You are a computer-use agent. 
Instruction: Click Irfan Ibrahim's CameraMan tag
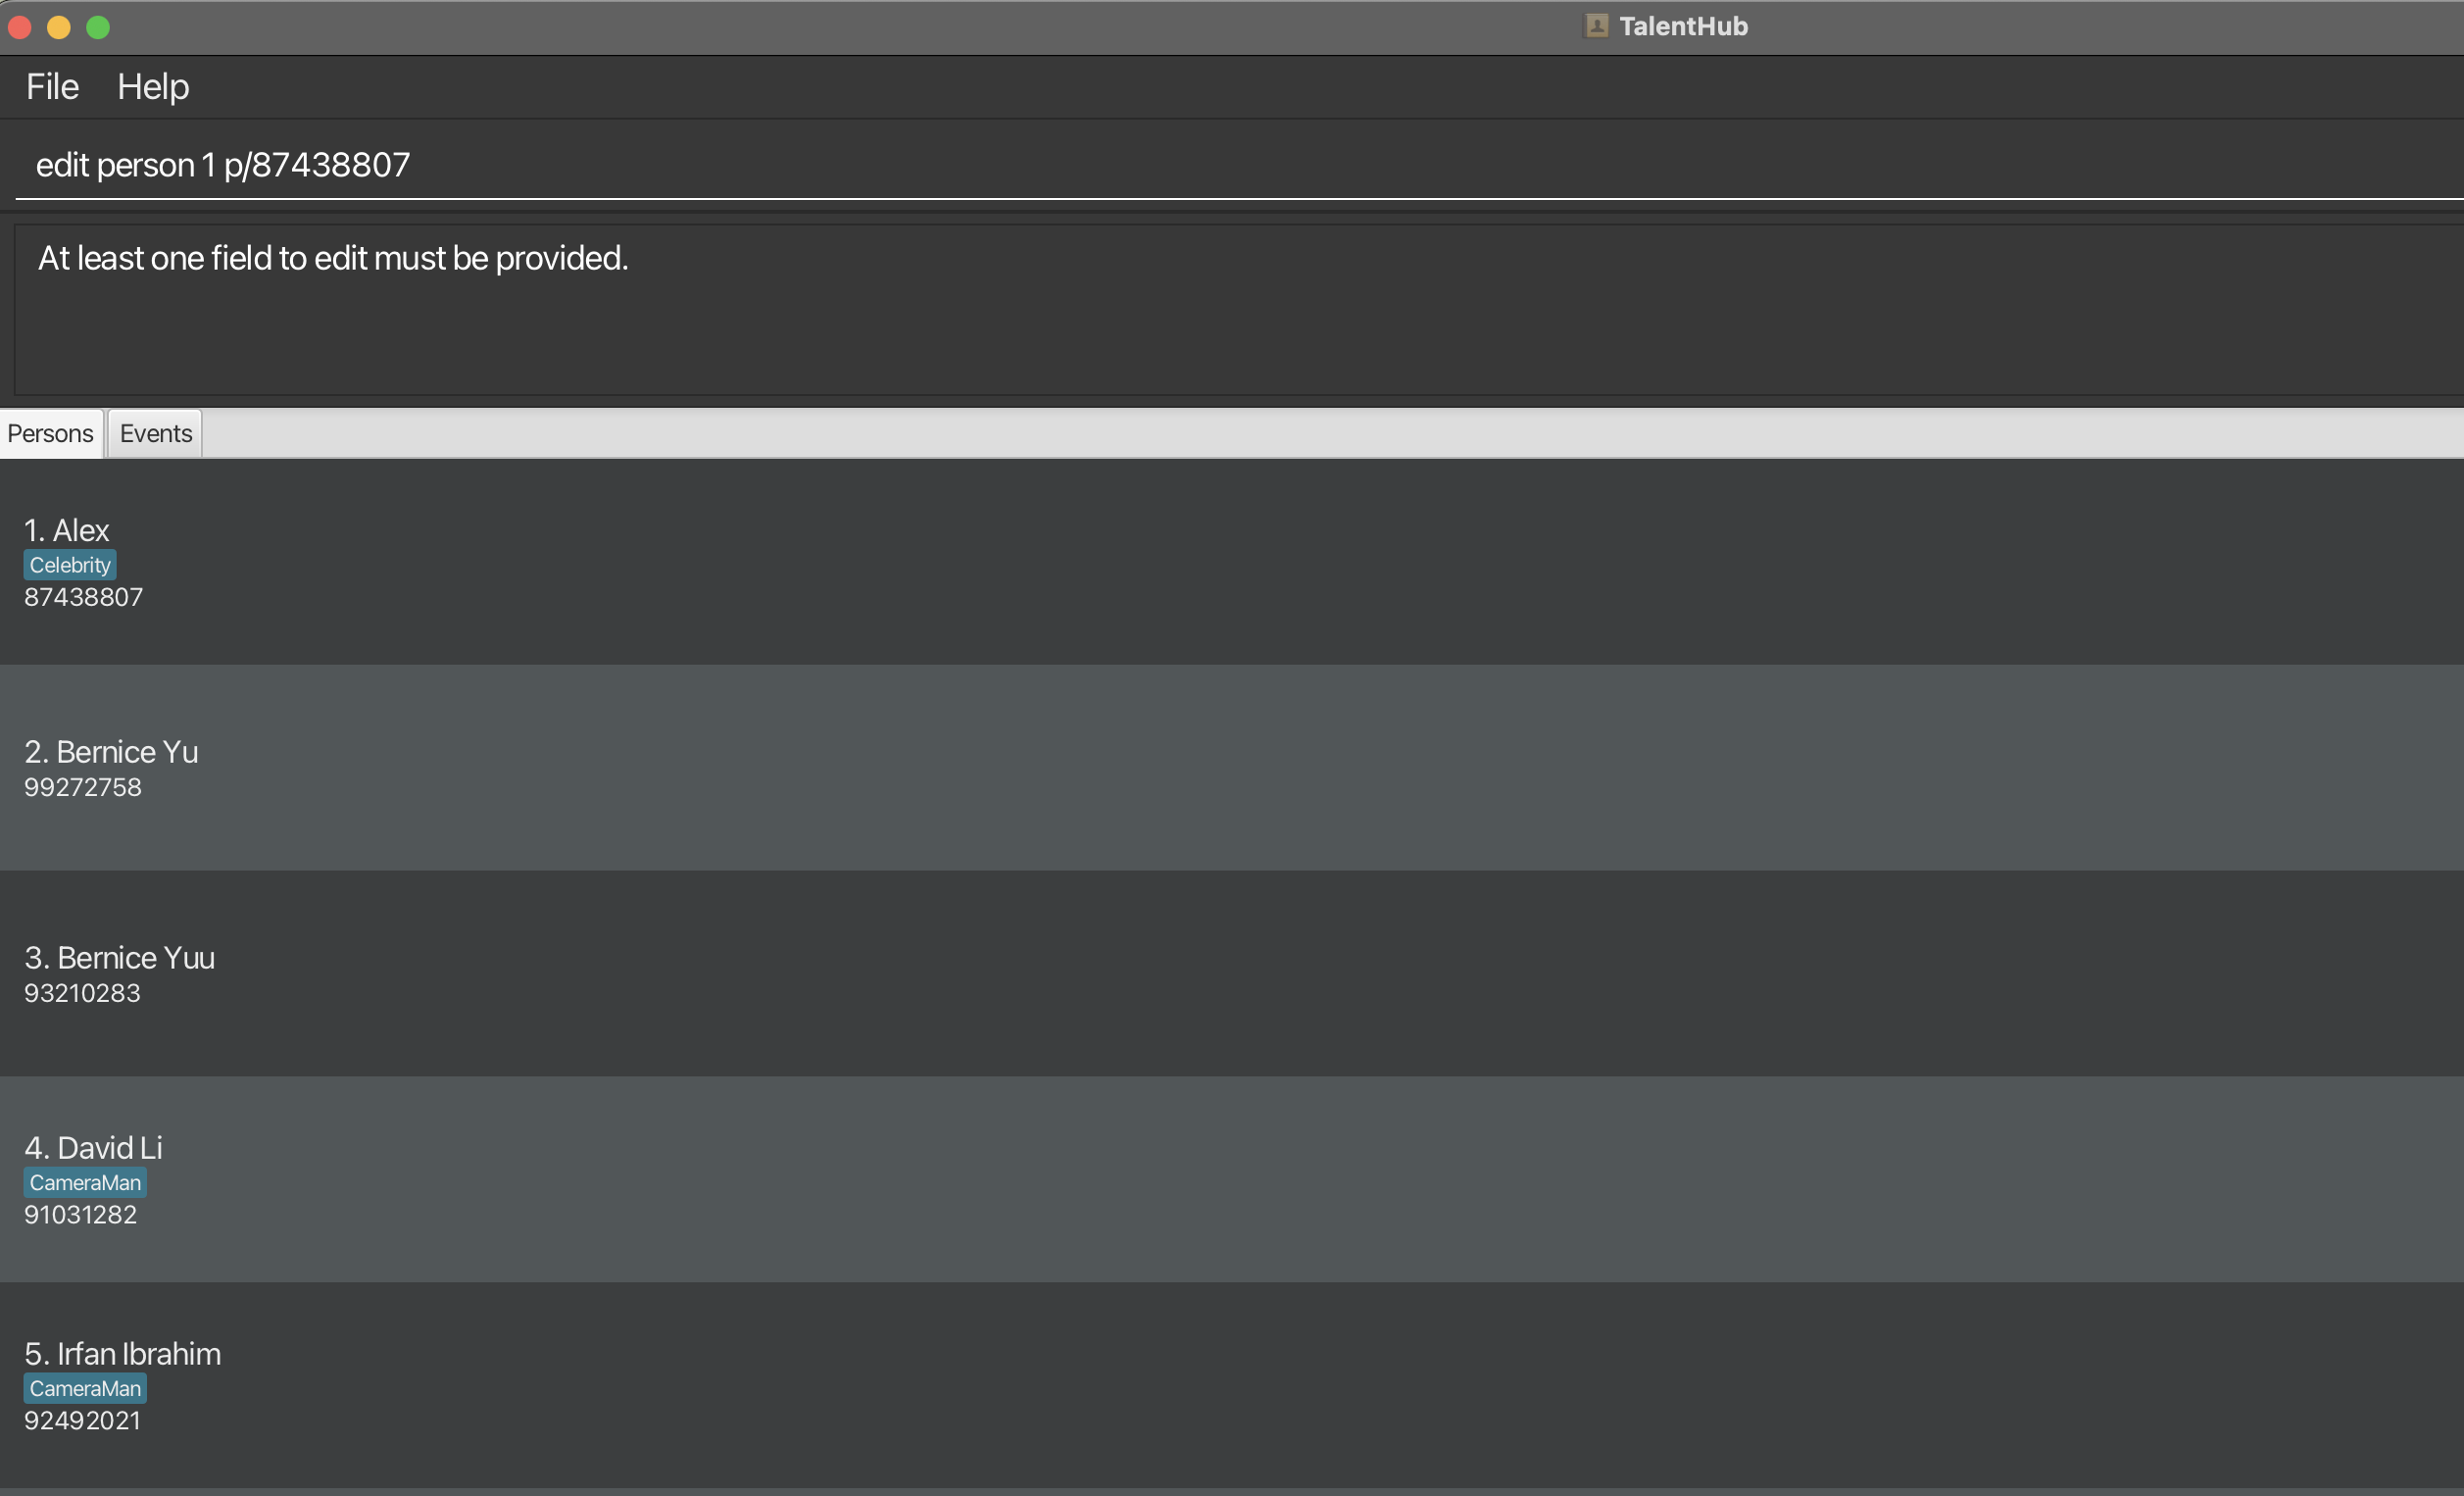coord(85,1389)
